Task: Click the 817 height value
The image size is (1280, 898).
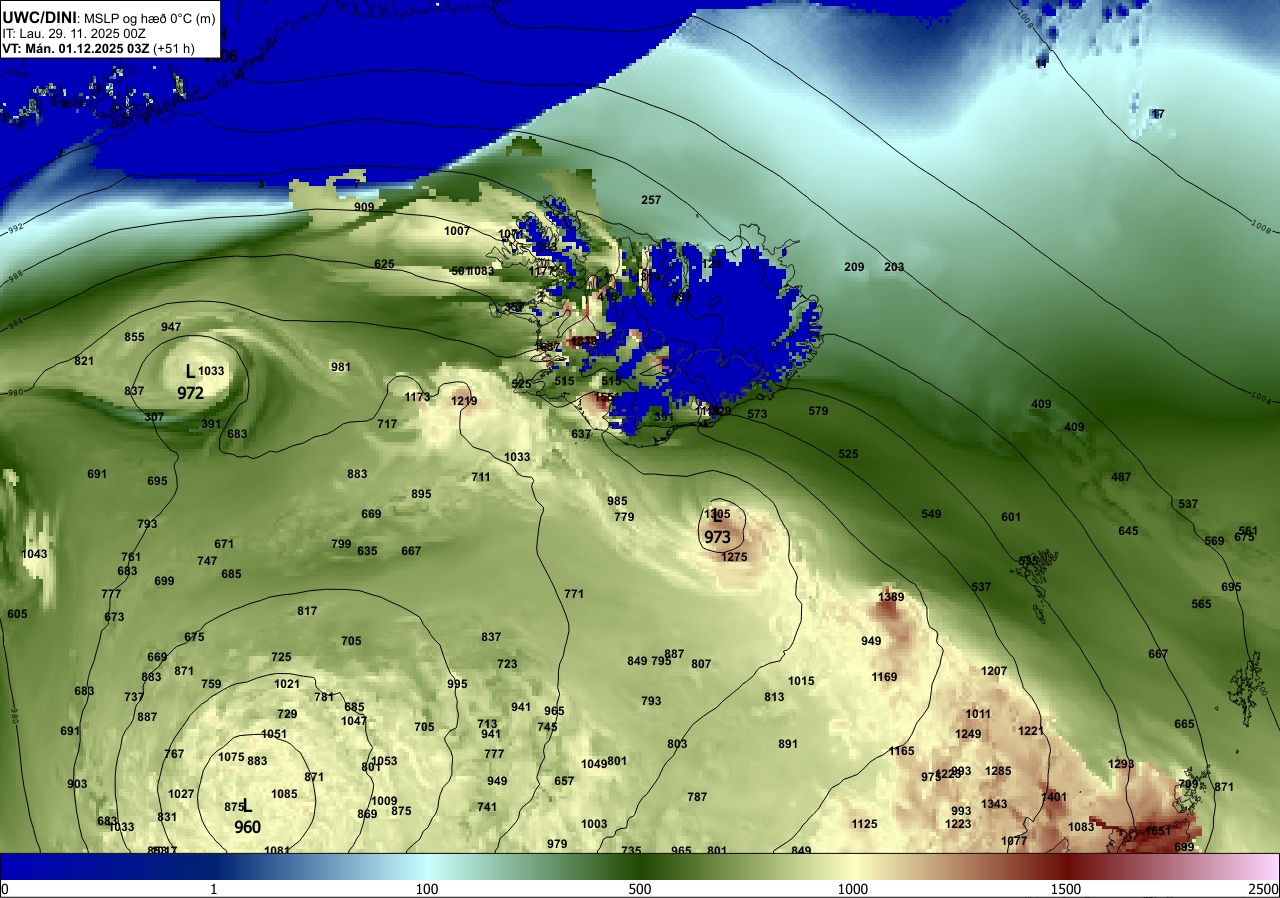Action: pyautogui.click(x=307, y=611)
